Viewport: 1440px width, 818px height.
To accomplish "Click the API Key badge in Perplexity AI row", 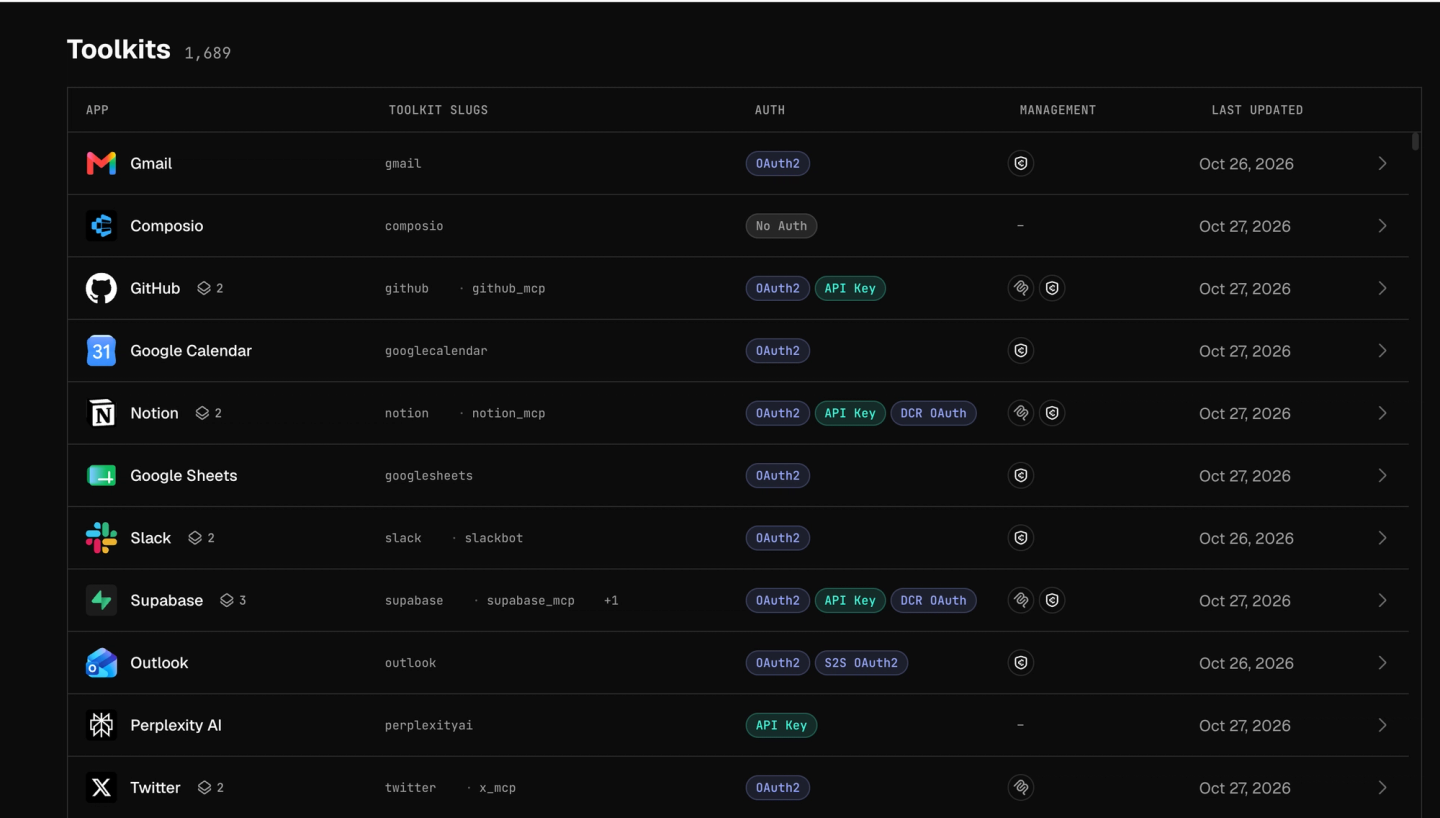I will 781,725.
